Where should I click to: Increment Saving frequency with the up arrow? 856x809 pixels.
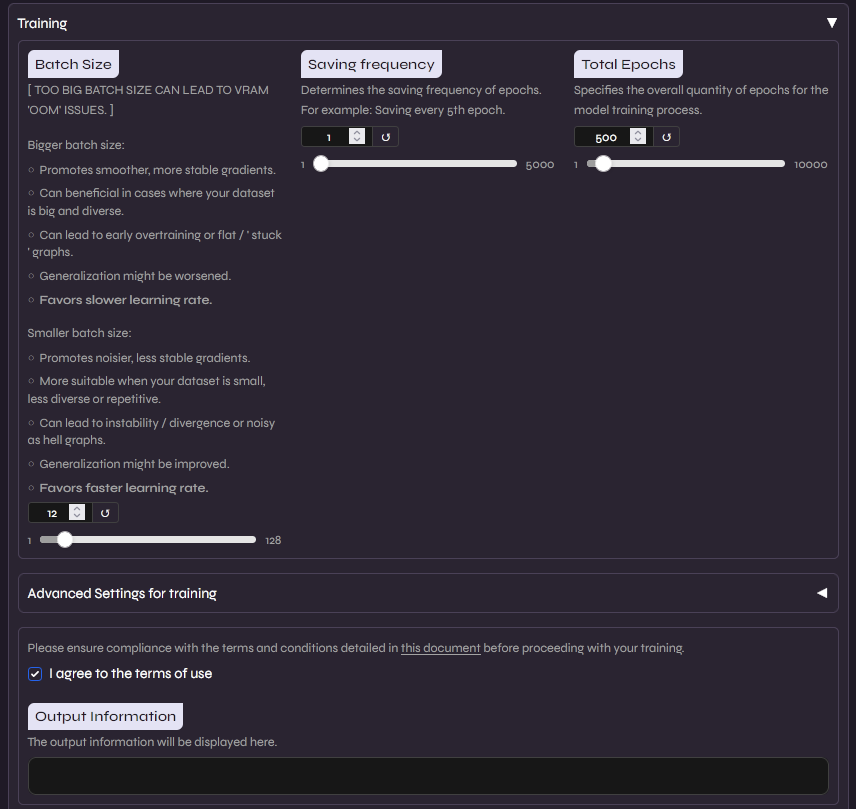357,133
